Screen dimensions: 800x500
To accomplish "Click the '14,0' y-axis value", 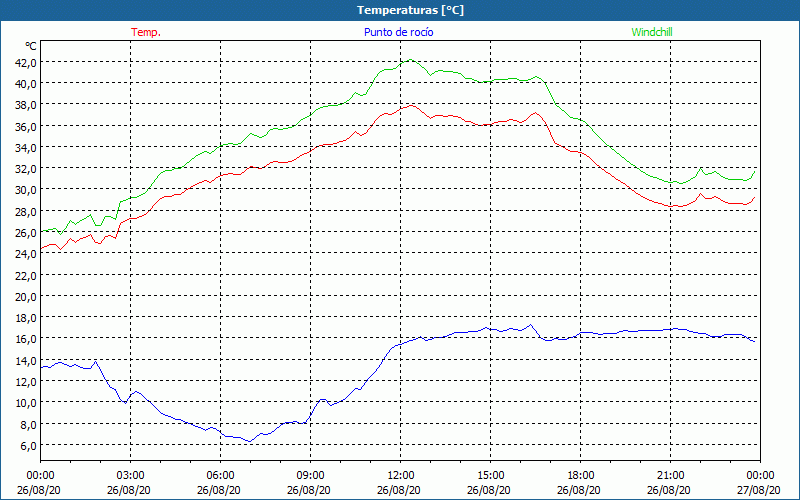I will [27, 360].
